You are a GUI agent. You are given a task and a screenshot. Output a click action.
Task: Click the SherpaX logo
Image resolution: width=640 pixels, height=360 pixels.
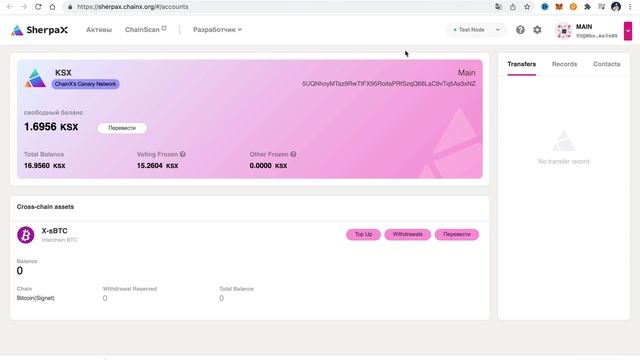click(x=40, y=30)
